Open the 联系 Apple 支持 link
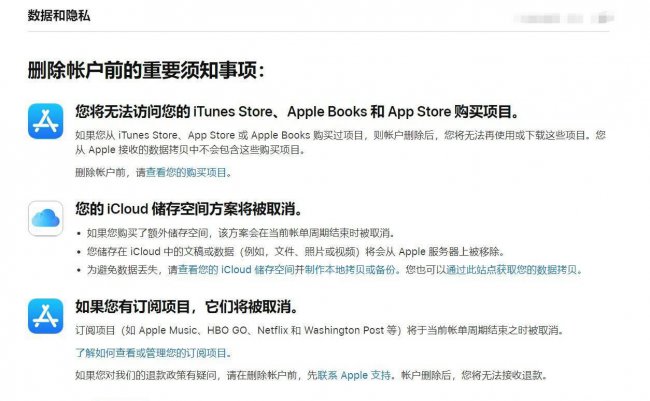 pyautogui.click(x=354, y=376)
